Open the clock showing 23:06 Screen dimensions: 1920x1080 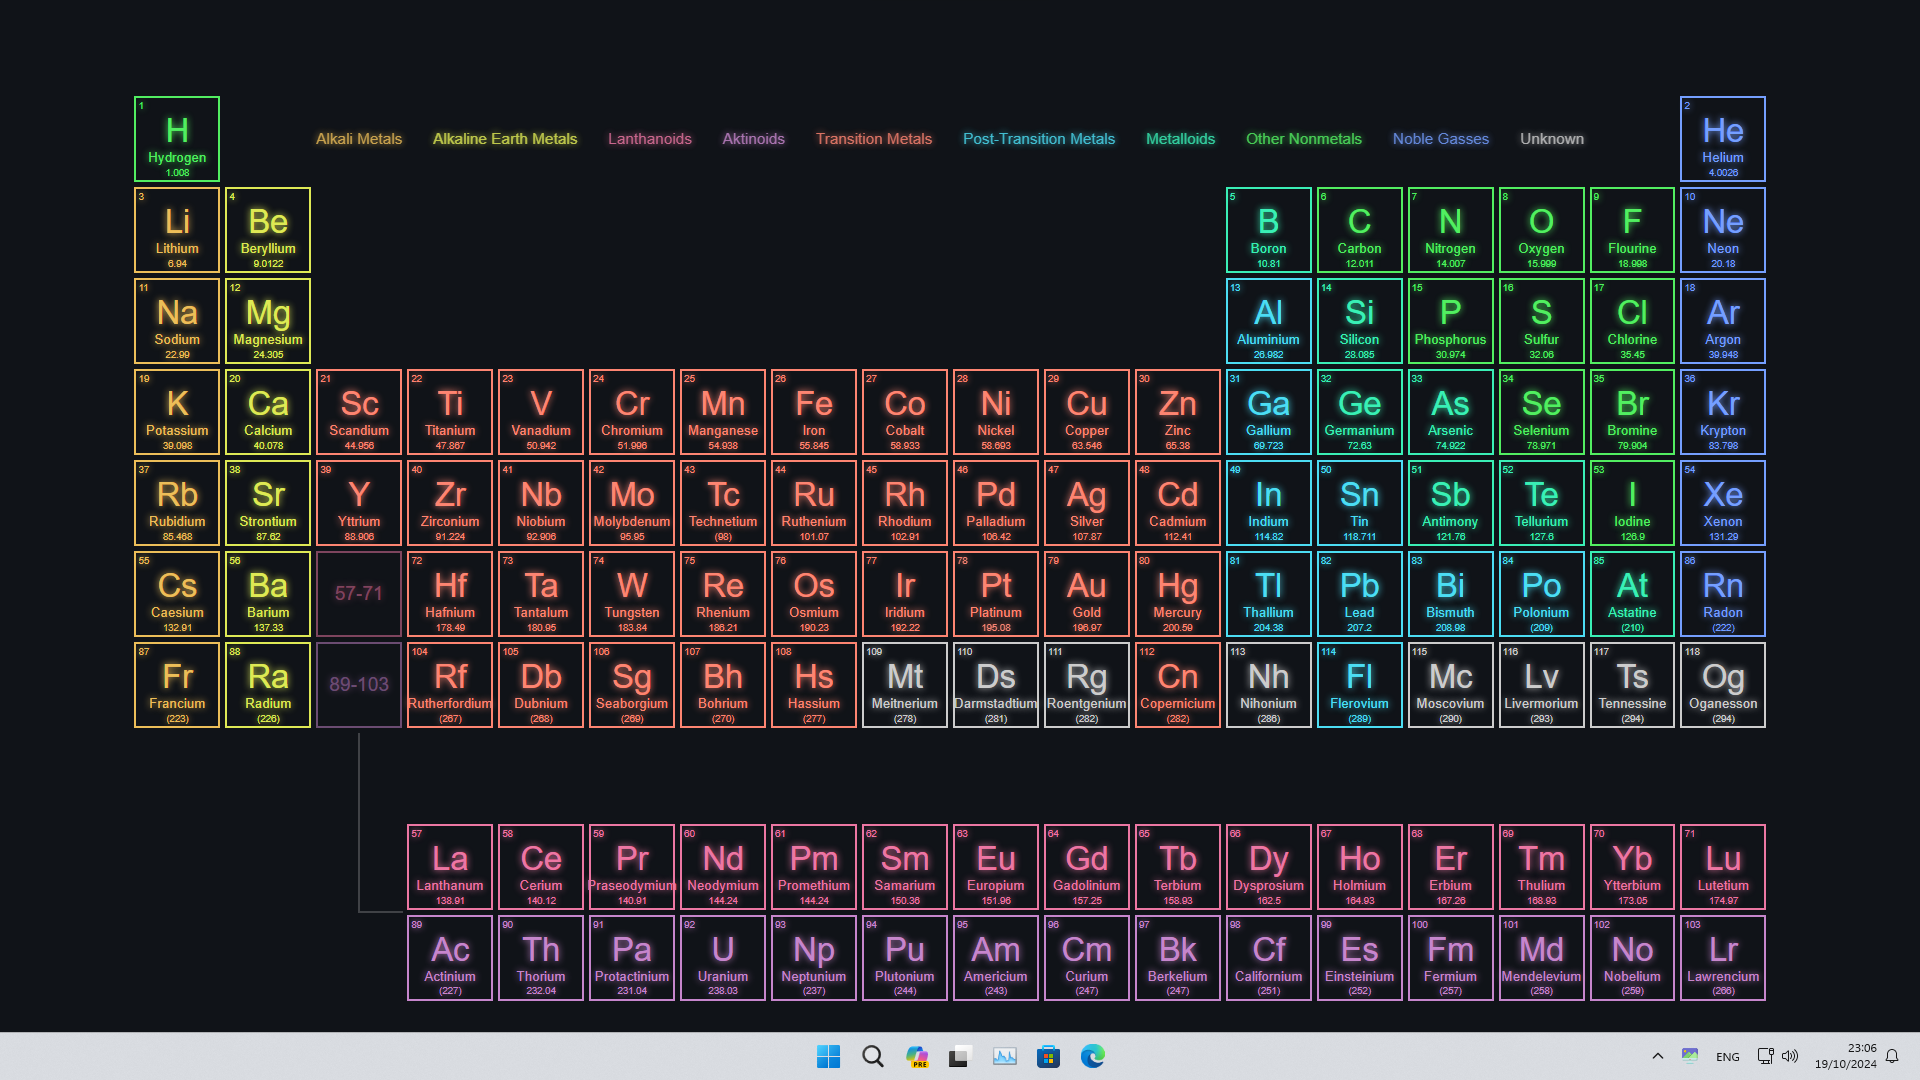1846,1056
